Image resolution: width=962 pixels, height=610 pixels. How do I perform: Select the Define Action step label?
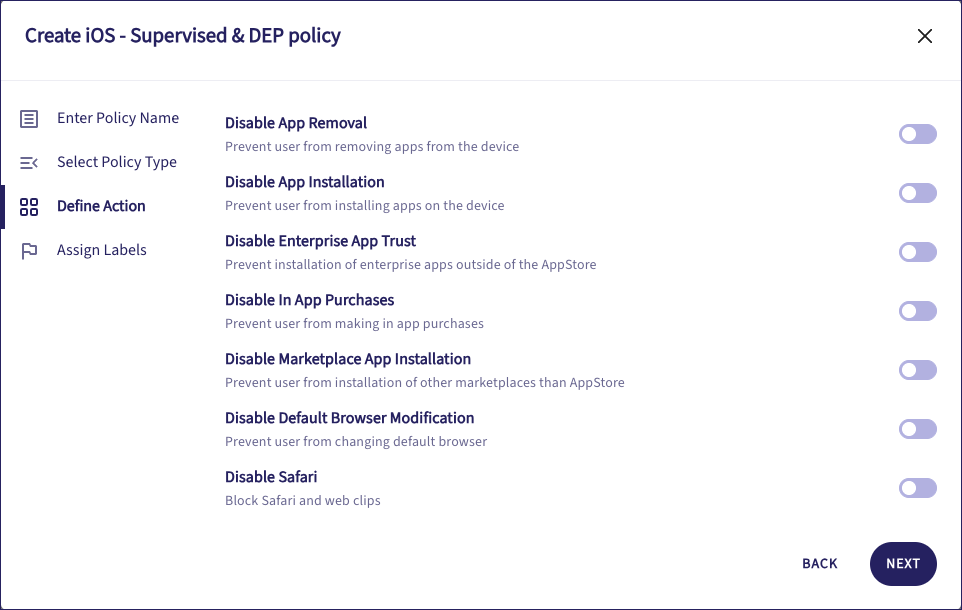pos(101,206)
